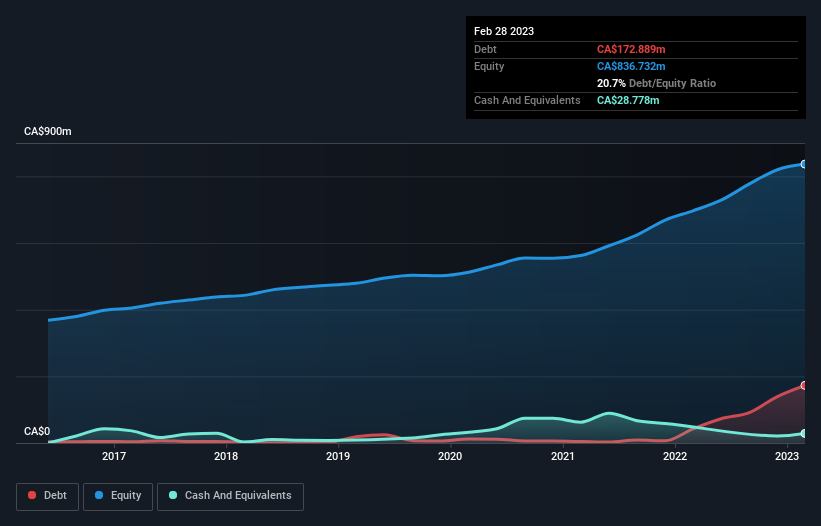Screen dimensions: 821x526
Task: Select the 2020 x-axis label
Action: (x=450, y=456)
